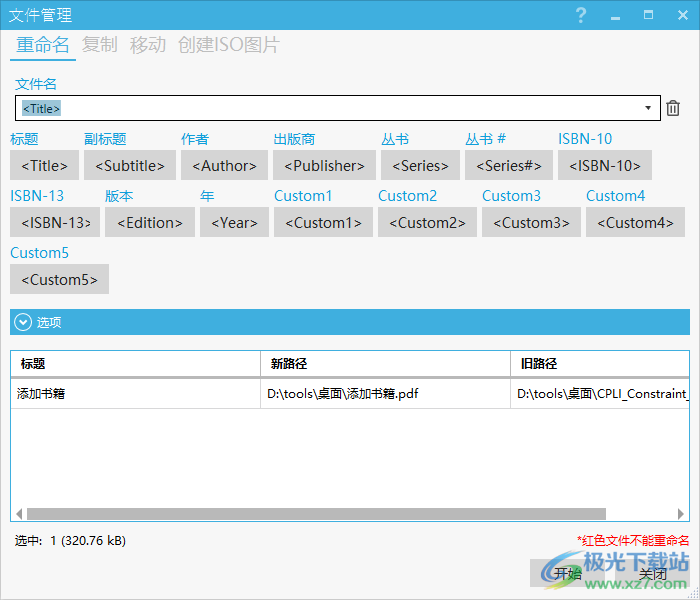This screenshot has width=700, height=600.
Task: Insert the <Year> tag button
Action: [x=234, y=222]
